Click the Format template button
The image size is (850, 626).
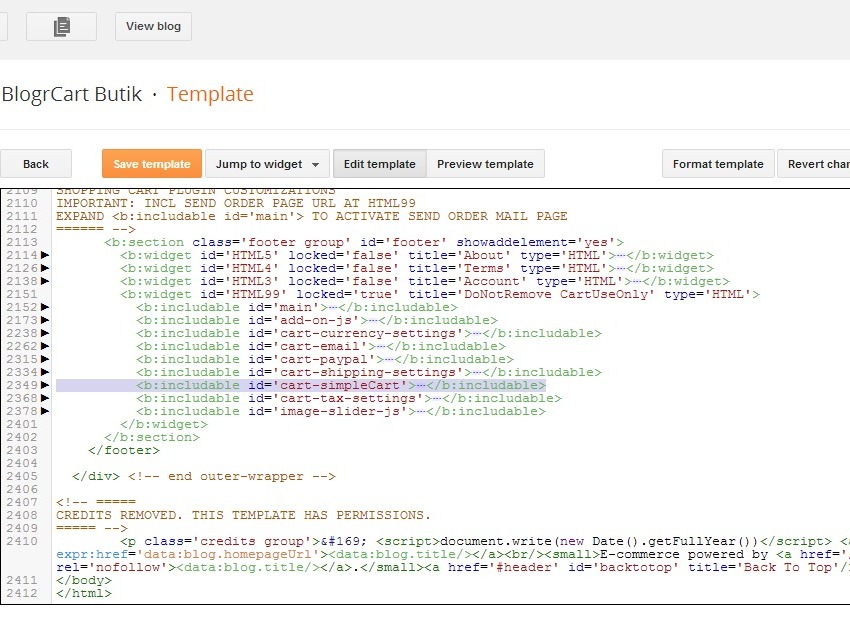(718, 164)
